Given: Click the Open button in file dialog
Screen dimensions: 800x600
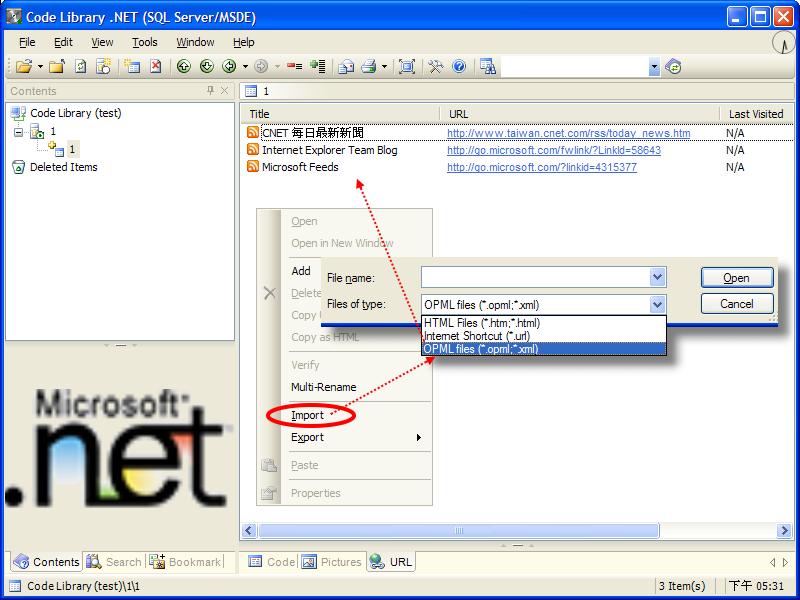Looking at the screenshot, I should point(737,278).
